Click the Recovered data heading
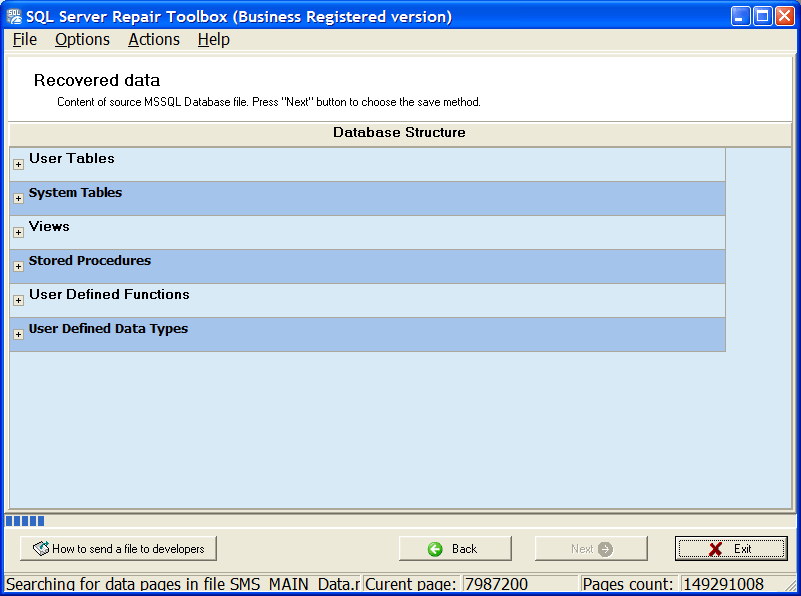 pos(97,80)
